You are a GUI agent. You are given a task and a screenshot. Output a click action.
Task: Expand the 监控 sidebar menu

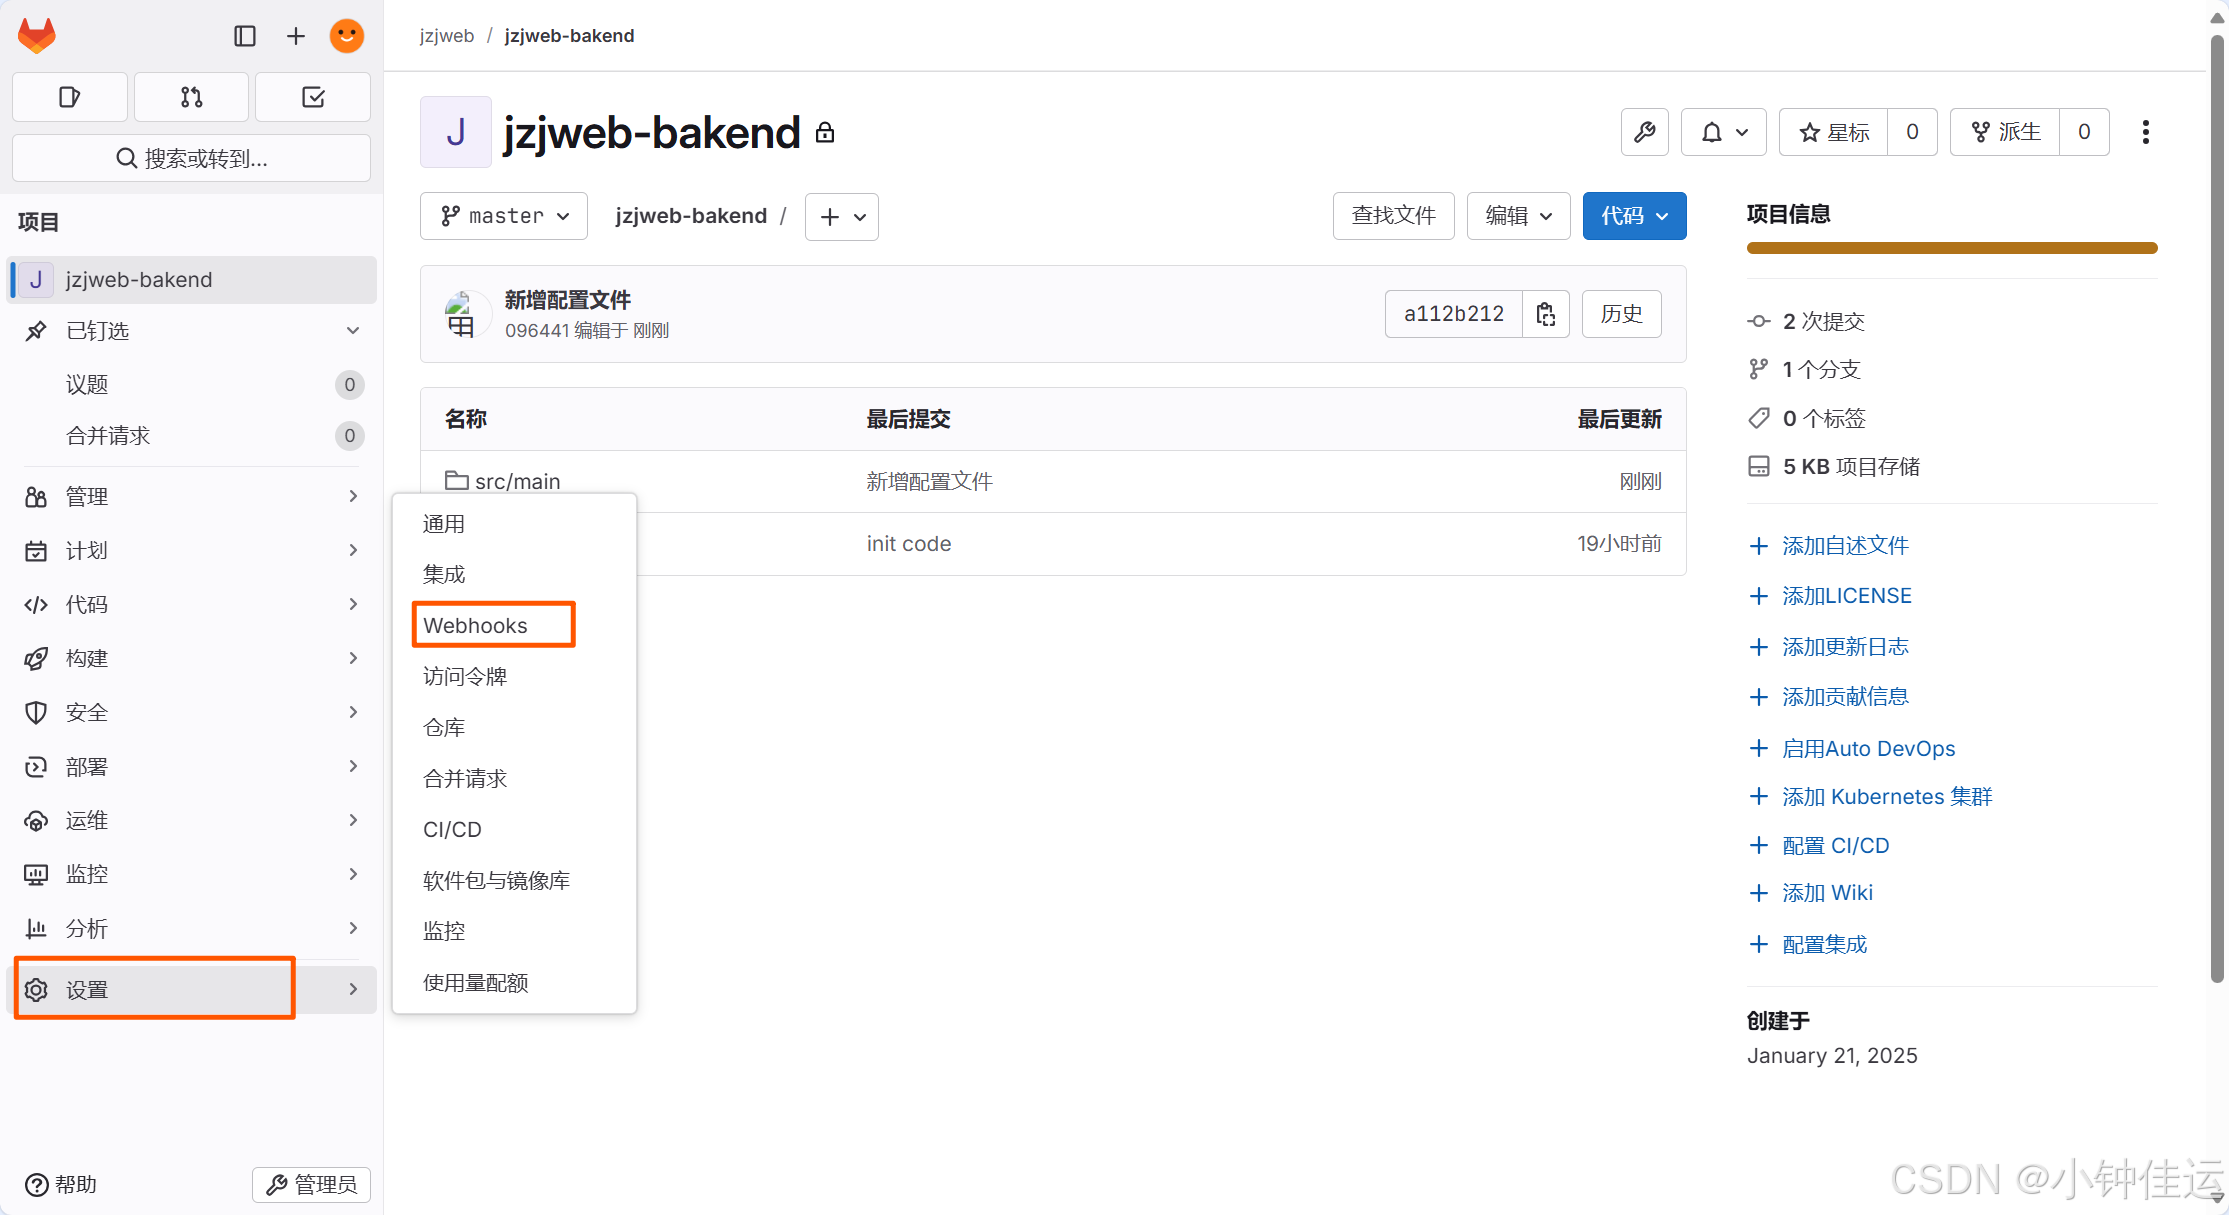tap(193, 874)
